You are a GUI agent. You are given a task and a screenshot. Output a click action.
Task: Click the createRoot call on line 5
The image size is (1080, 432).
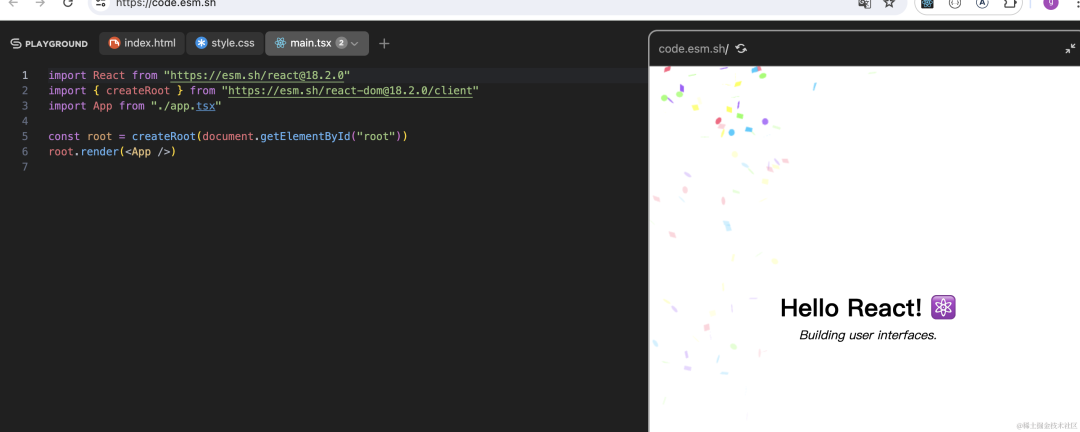click(x=163, y=136)
